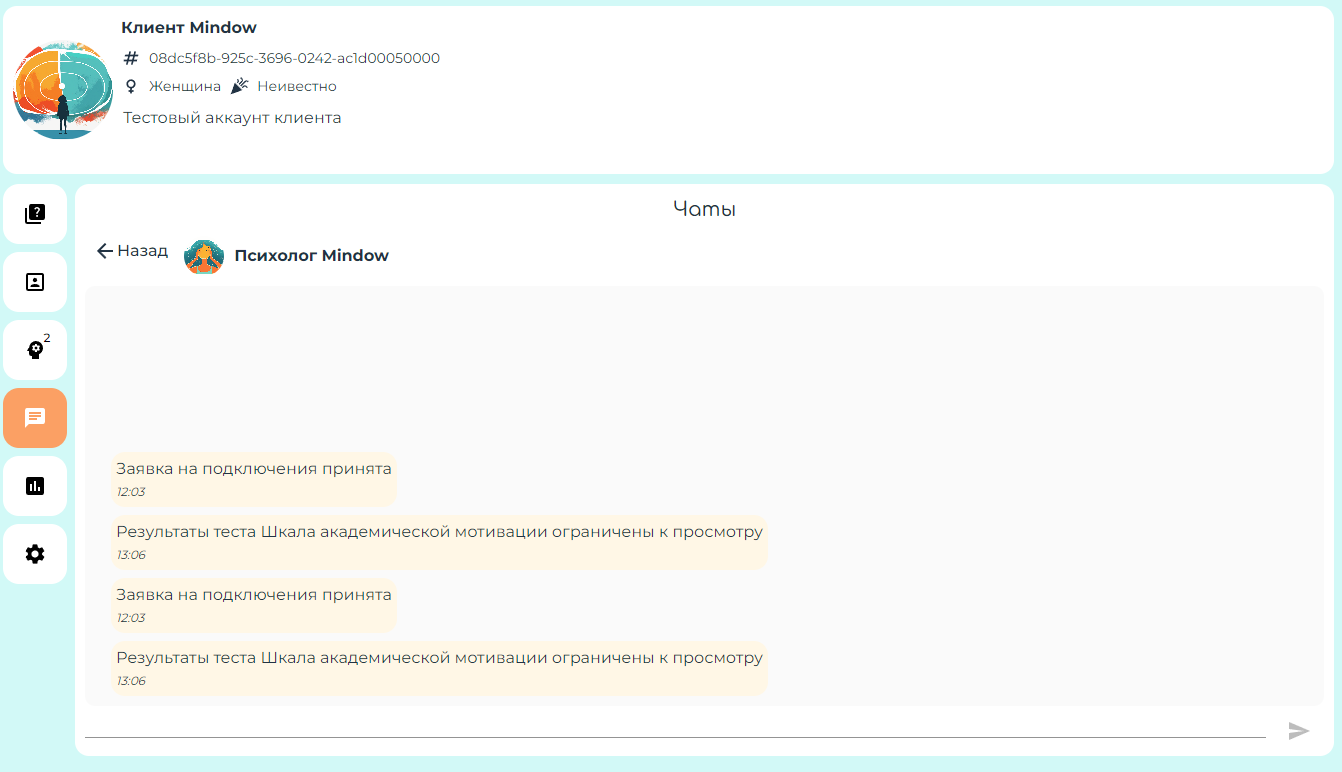Click the first Заявка на подключения принята message

point(254,479)
